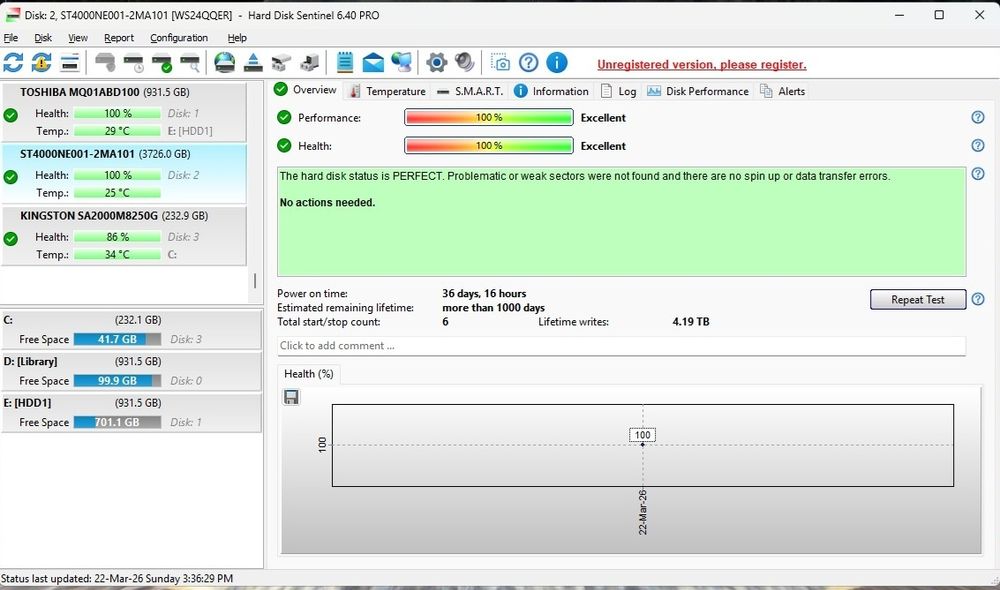Select the ST4000NE001-2MA101 disk entry
The height and width of the screenshot is (590, 1000).
pos(124,173)
